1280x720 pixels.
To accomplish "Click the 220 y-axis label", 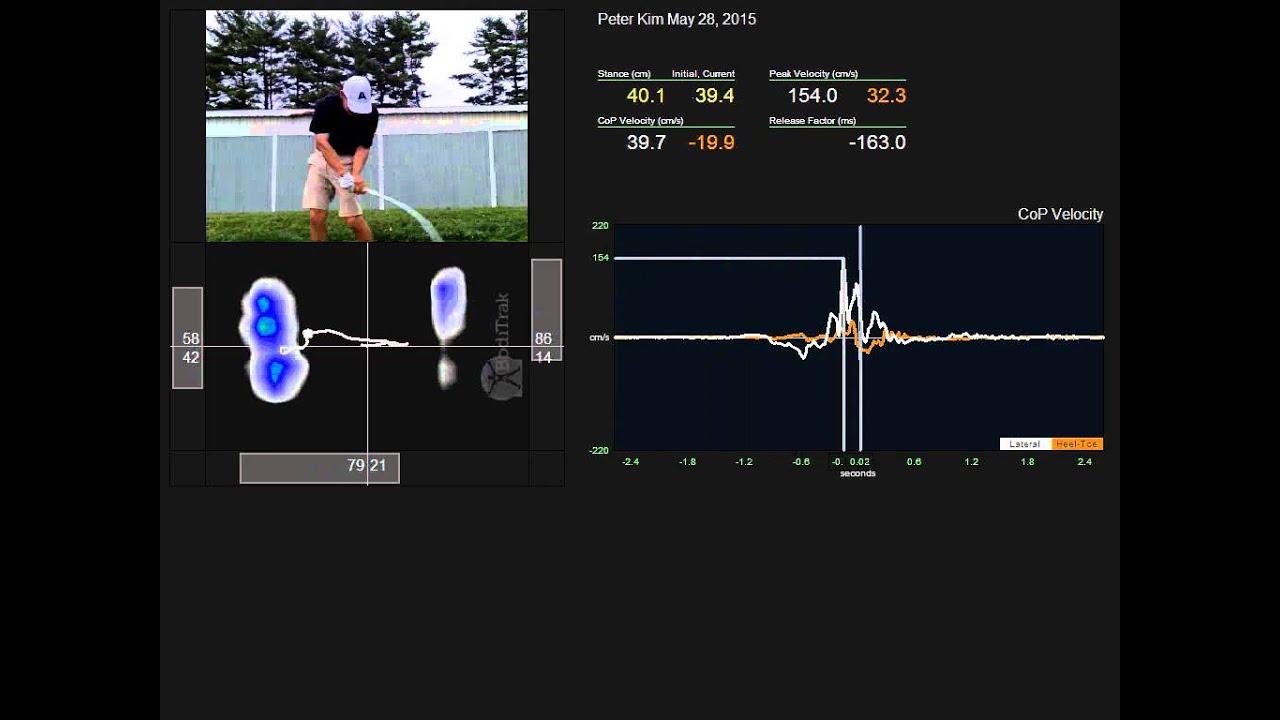I will 600,226.
